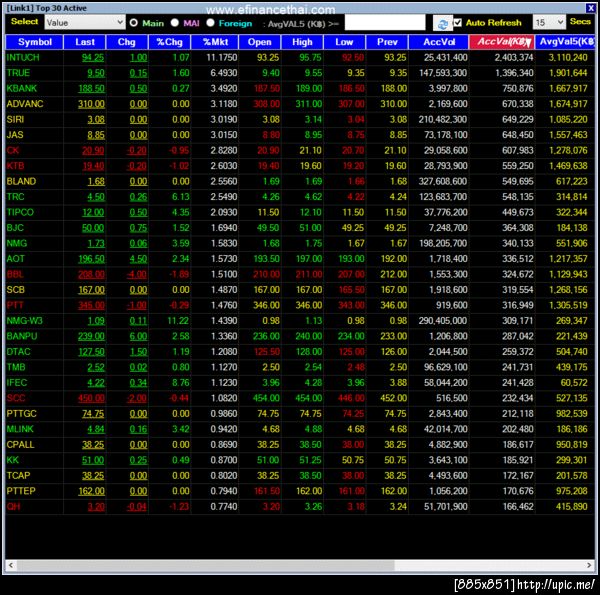Select the SIRI symbol
This screenshot has height=595, width=600.
(15, 119)
